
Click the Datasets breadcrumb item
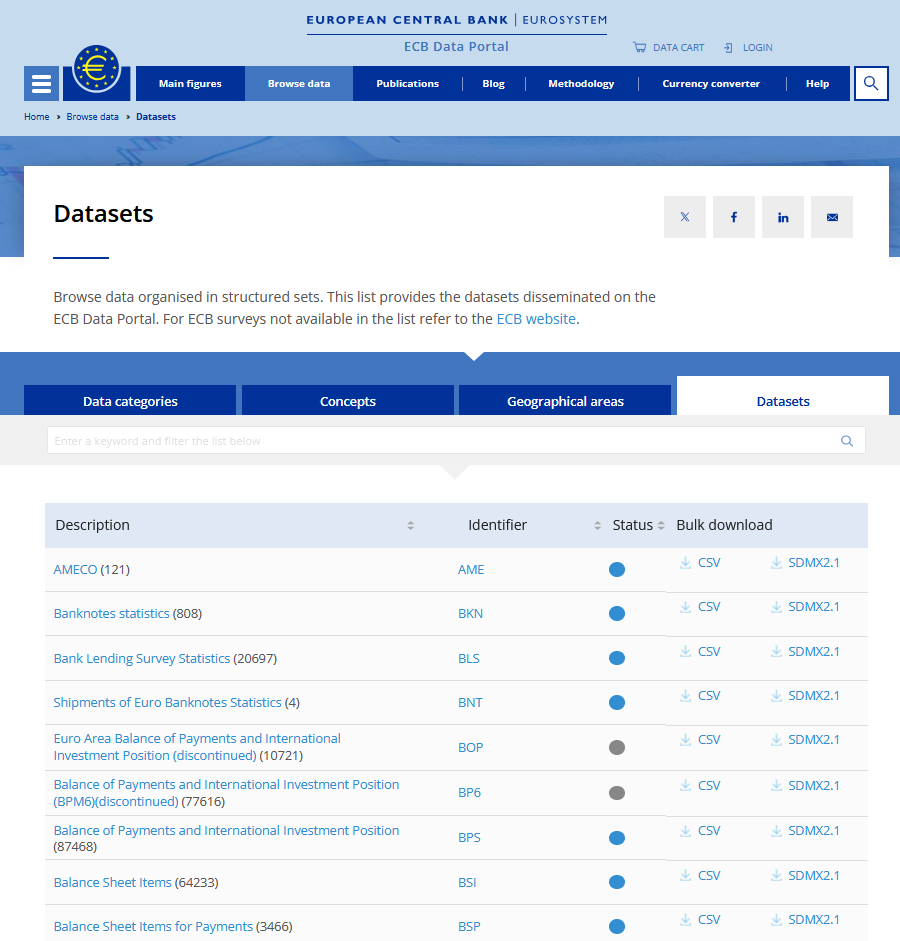(x=156, y=116)
